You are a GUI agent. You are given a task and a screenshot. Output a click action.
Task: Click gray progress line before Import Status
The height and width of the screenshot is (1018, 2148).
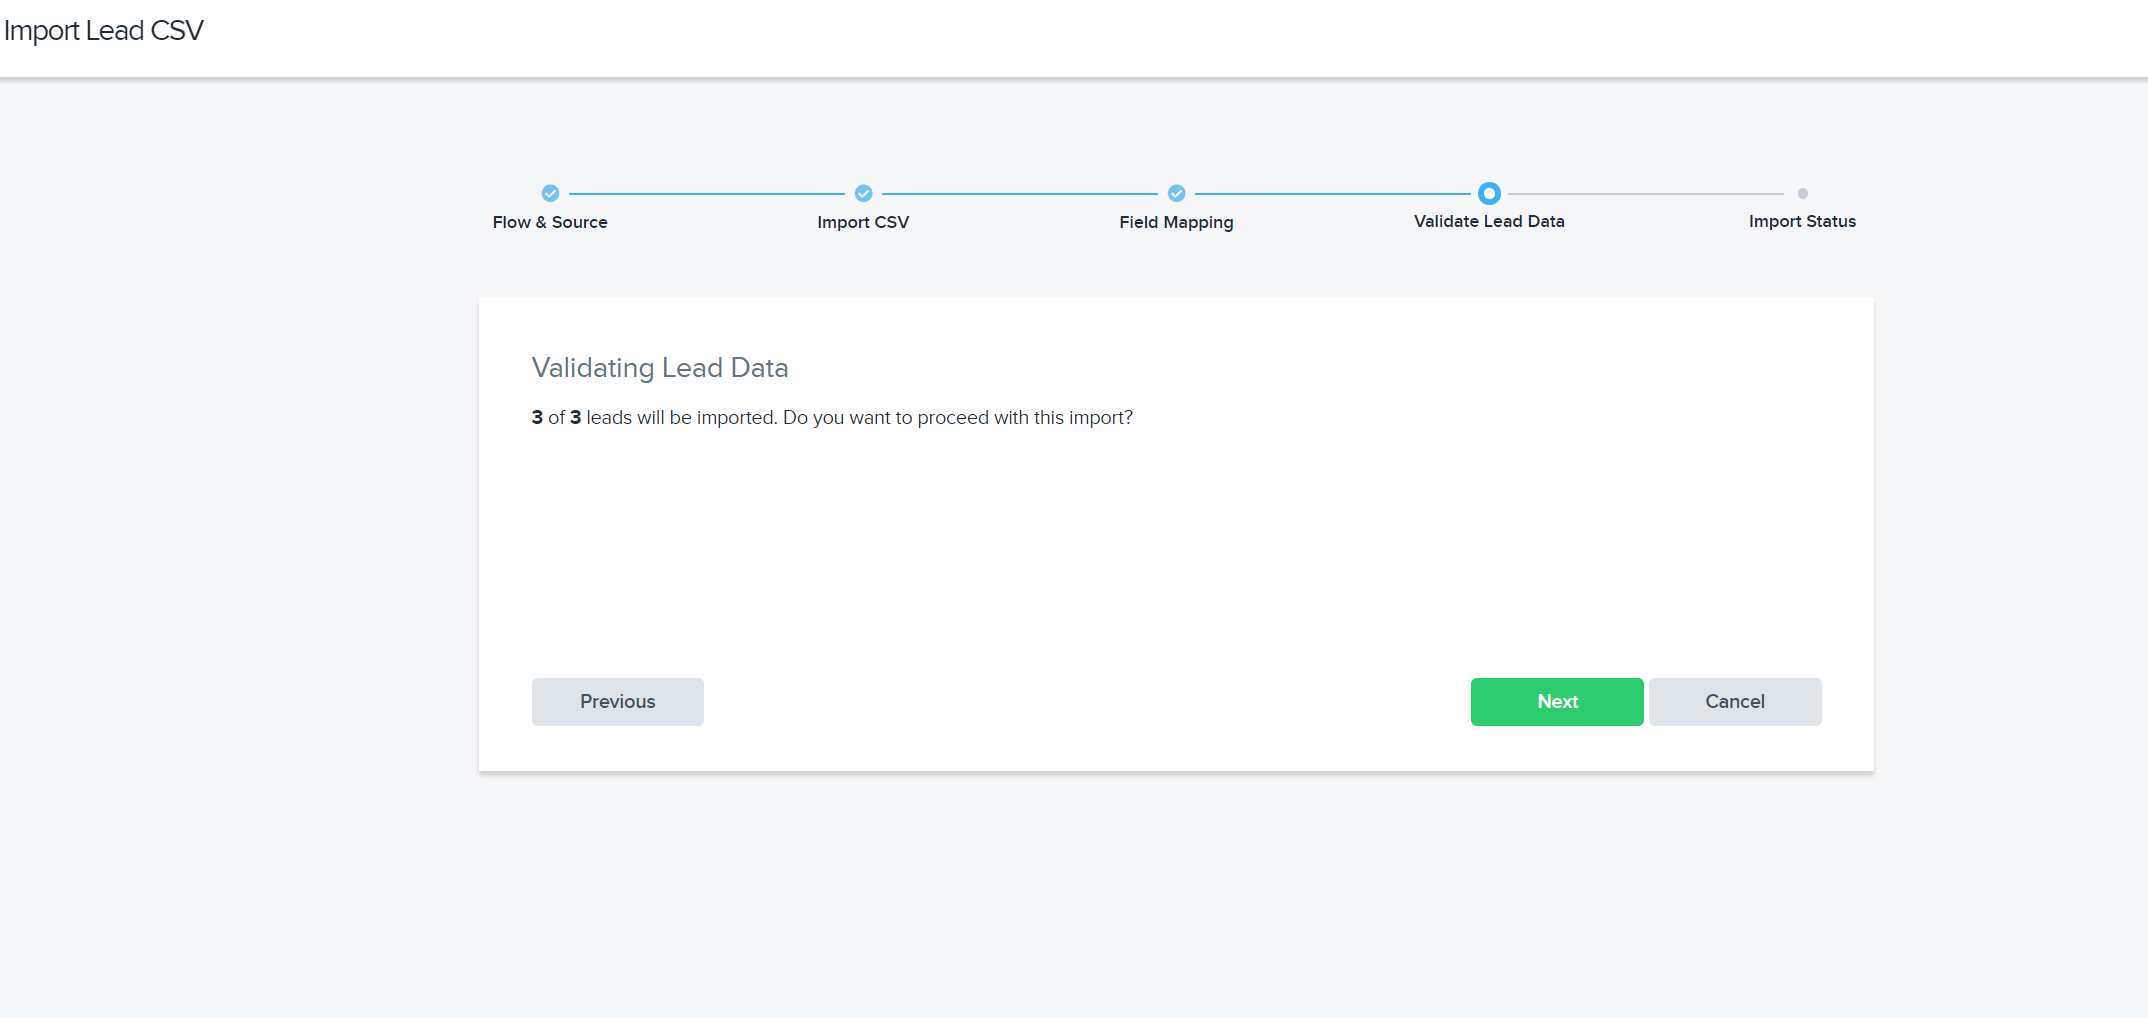click(x=1645, y=194)
